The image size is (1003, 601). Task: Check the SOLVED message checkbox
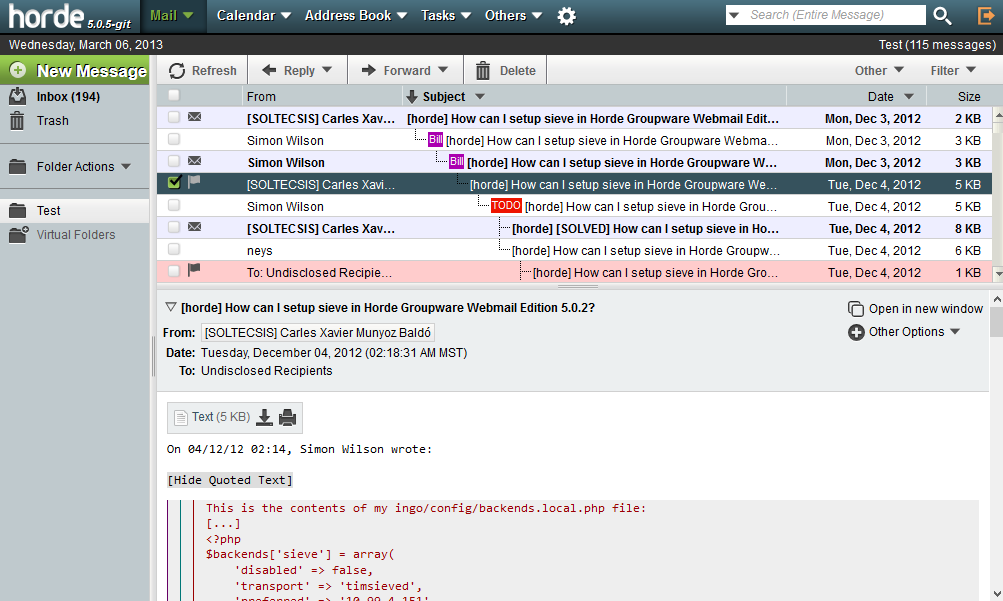[x=174, y=227]
